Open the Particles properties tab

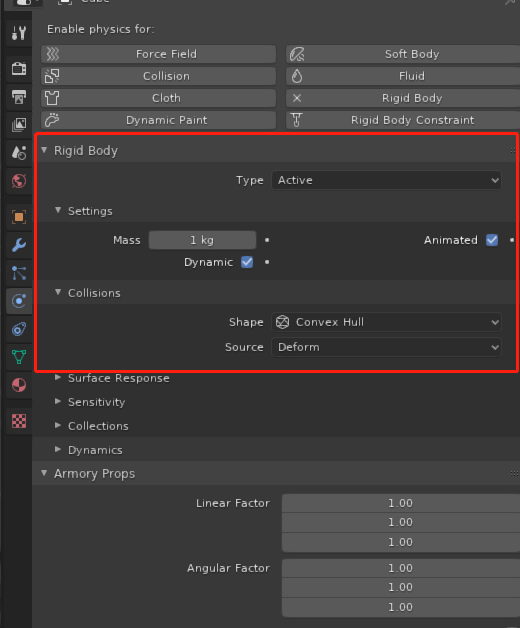click(x=19, y=273)
